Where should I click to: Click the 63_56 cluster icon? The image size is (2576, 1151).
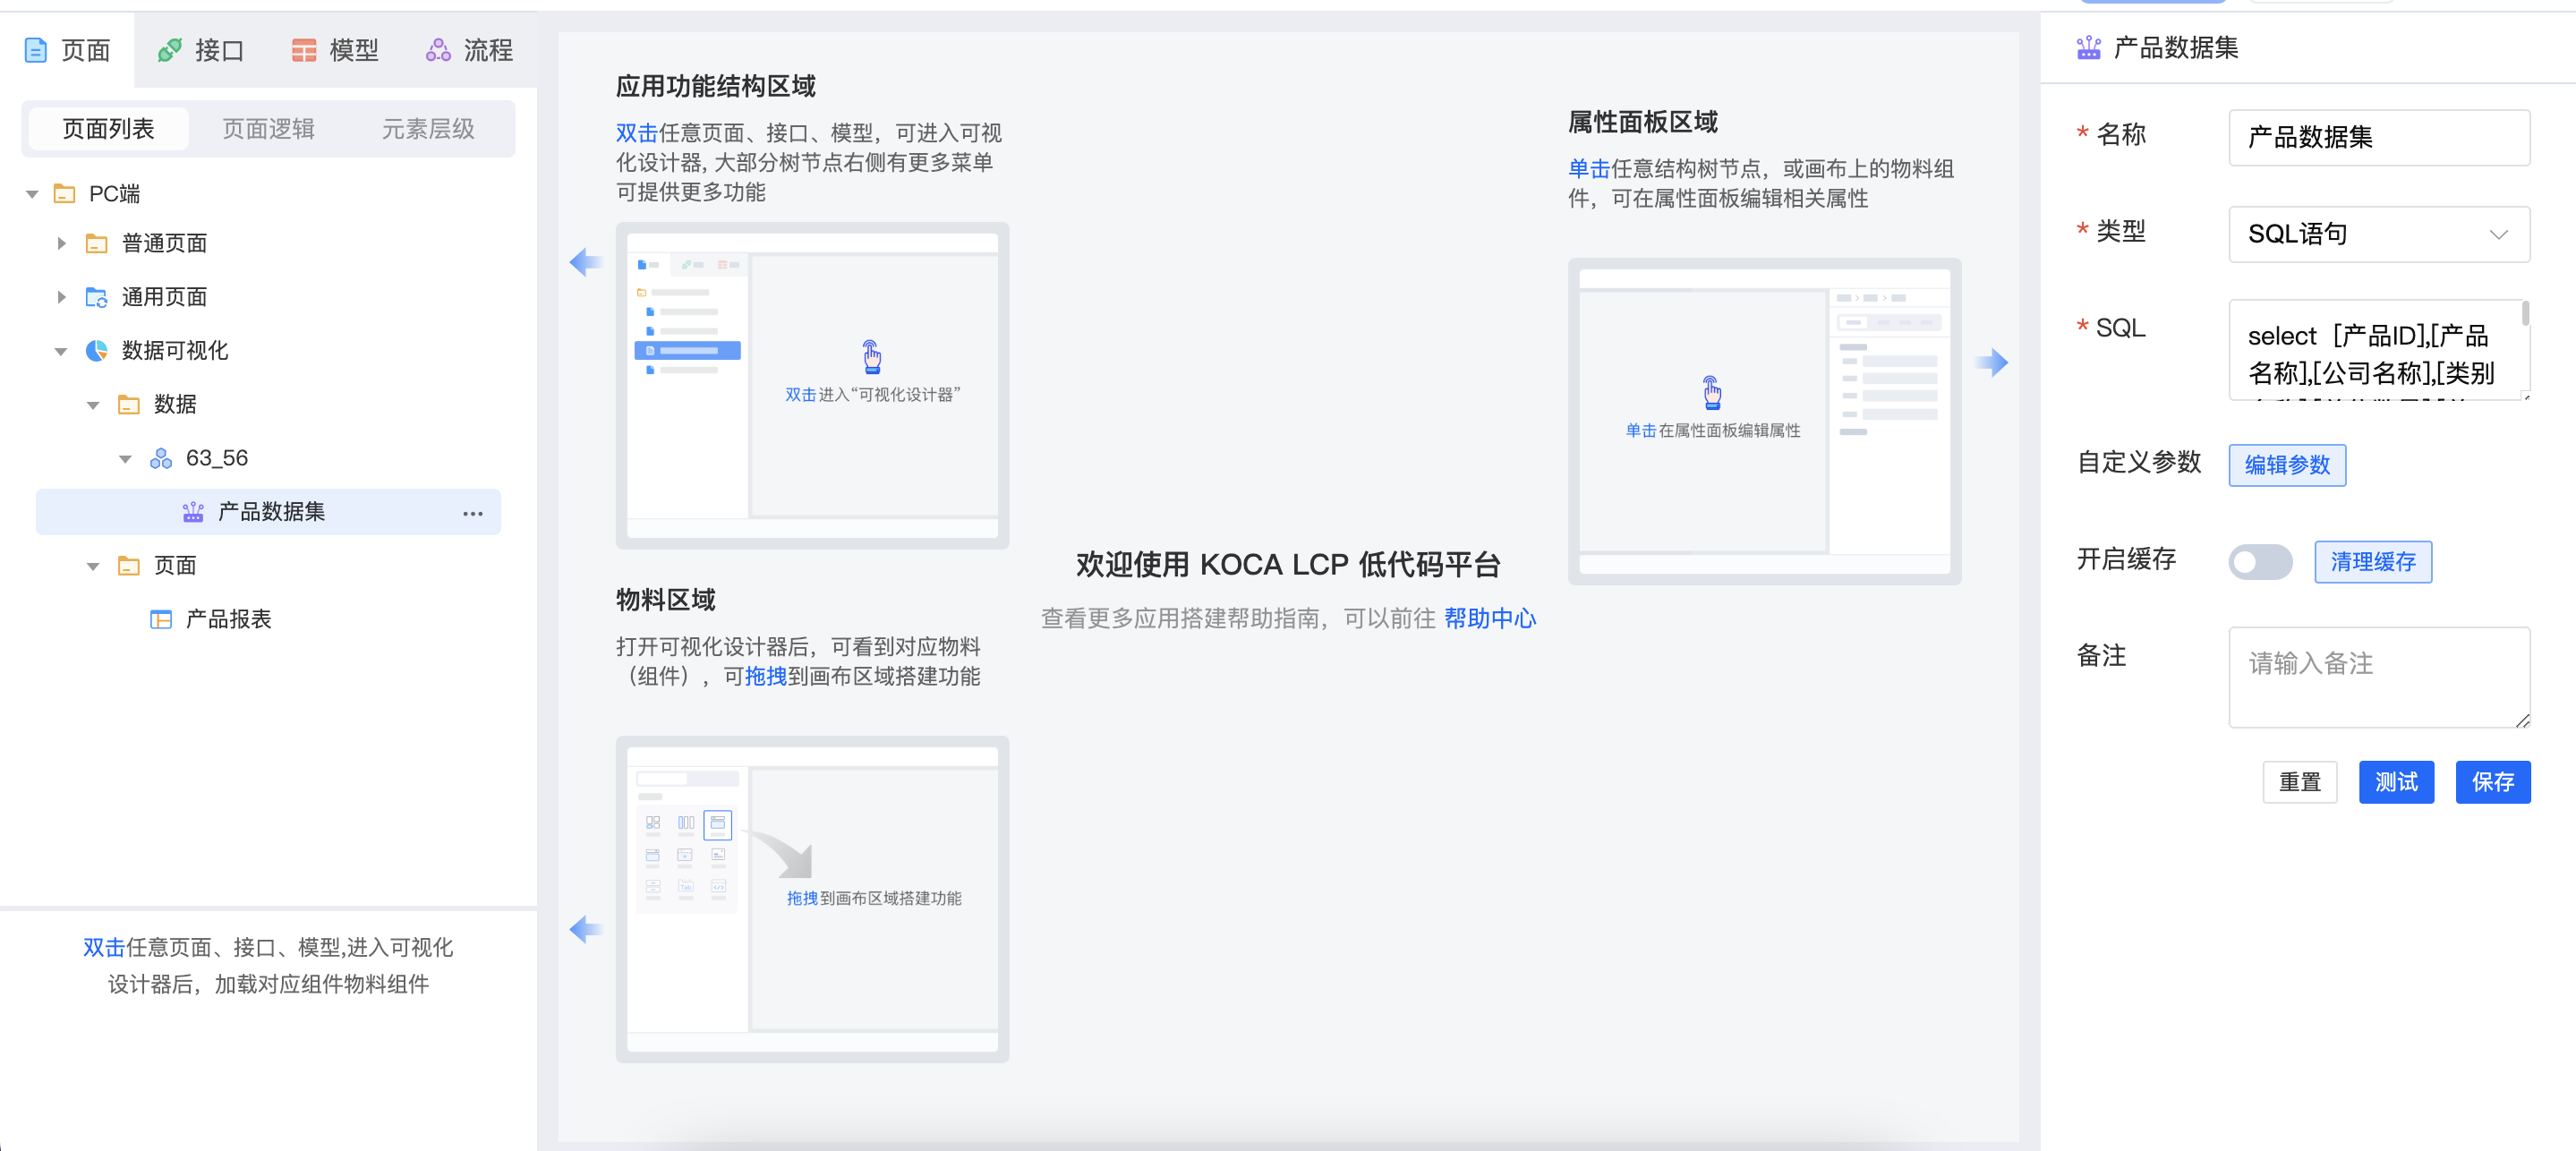[161, 458]
